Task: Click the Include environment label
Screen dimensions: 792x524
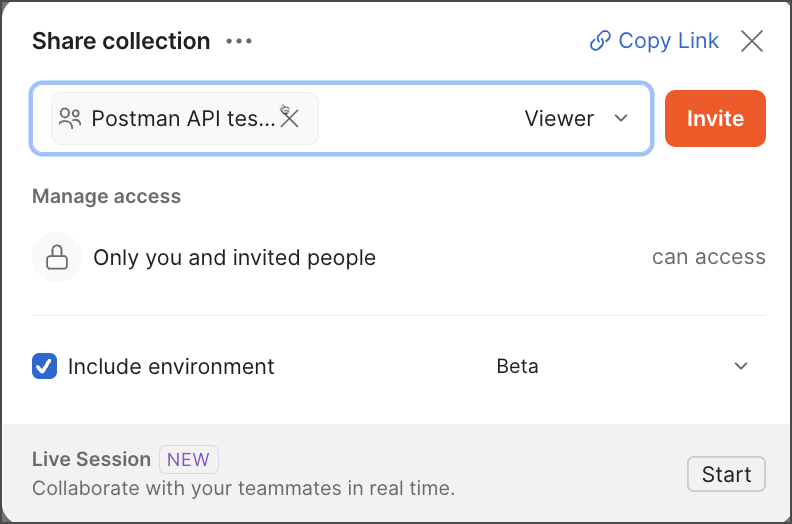Action: coord(171,367)
